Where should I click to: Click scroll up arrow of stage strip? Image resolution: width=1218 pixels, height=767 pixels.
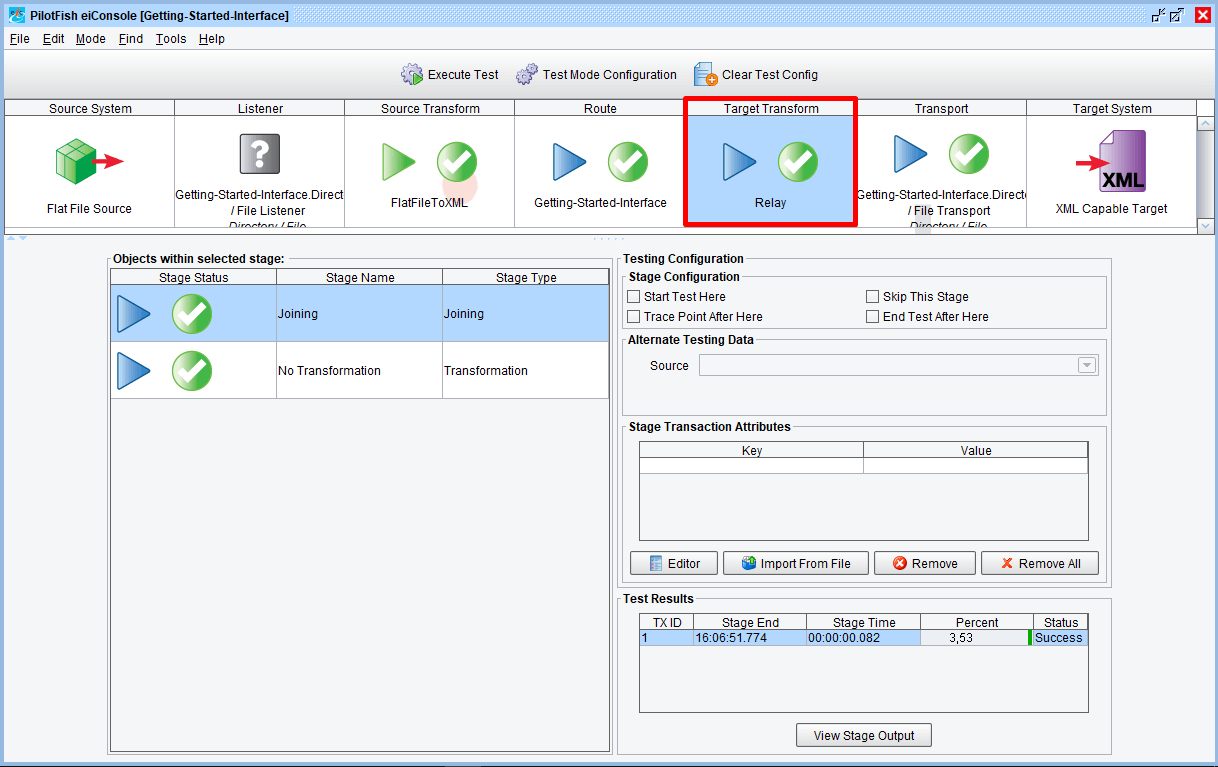pos(1205,124)
